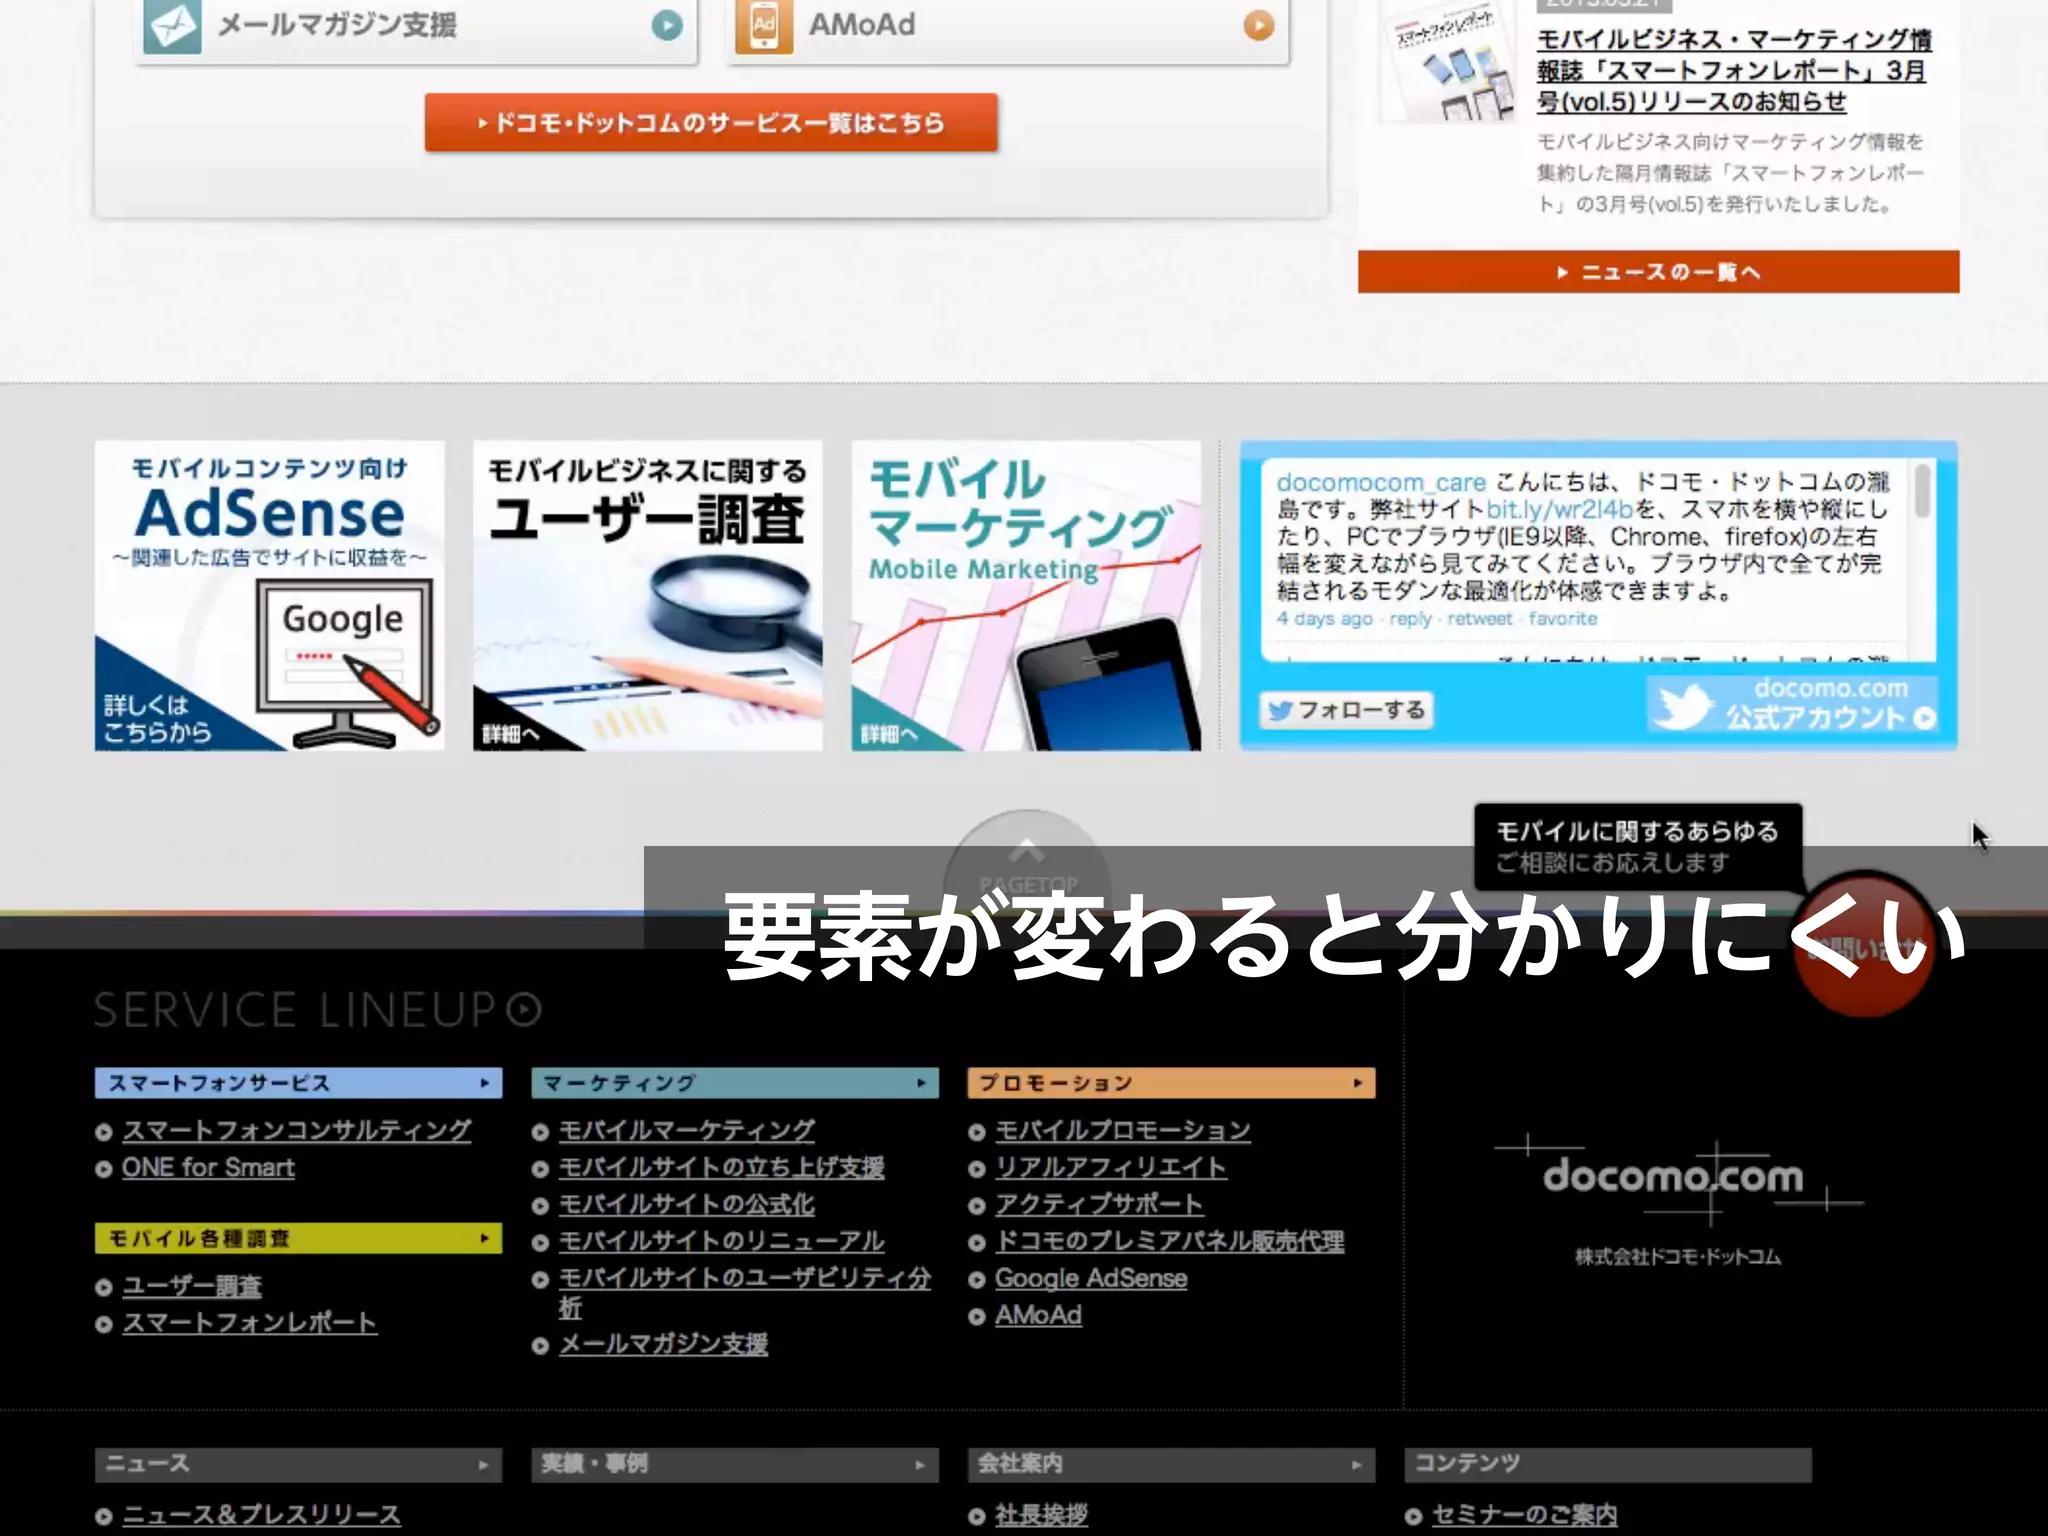Open ニュース&プレスリリース footer link

262,1515
